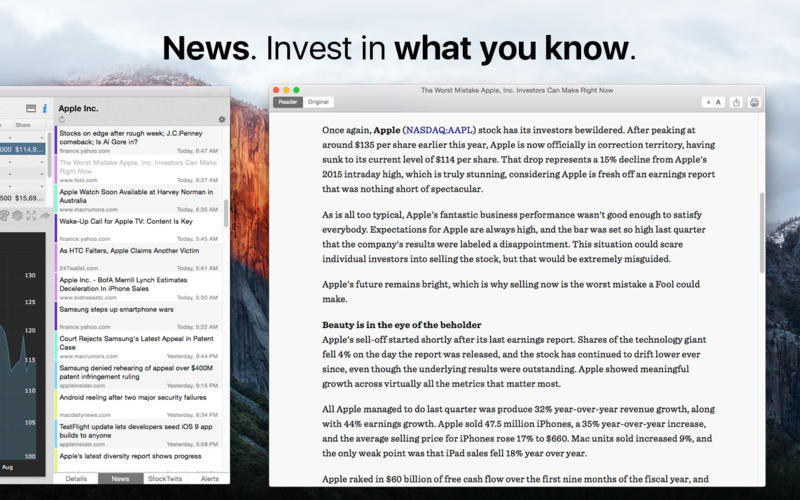Click the 'Apple Inc.' news panel title
The image size is (800, 500).
pos(78,108)
